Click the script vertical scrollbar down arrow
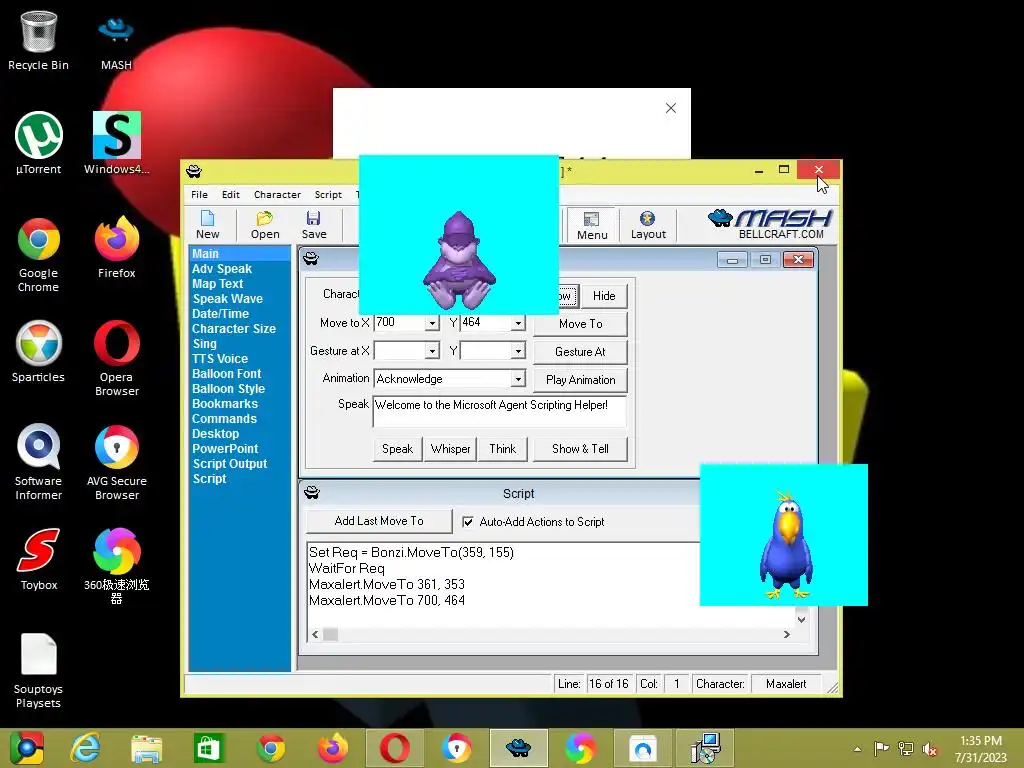 pos(801,618)
